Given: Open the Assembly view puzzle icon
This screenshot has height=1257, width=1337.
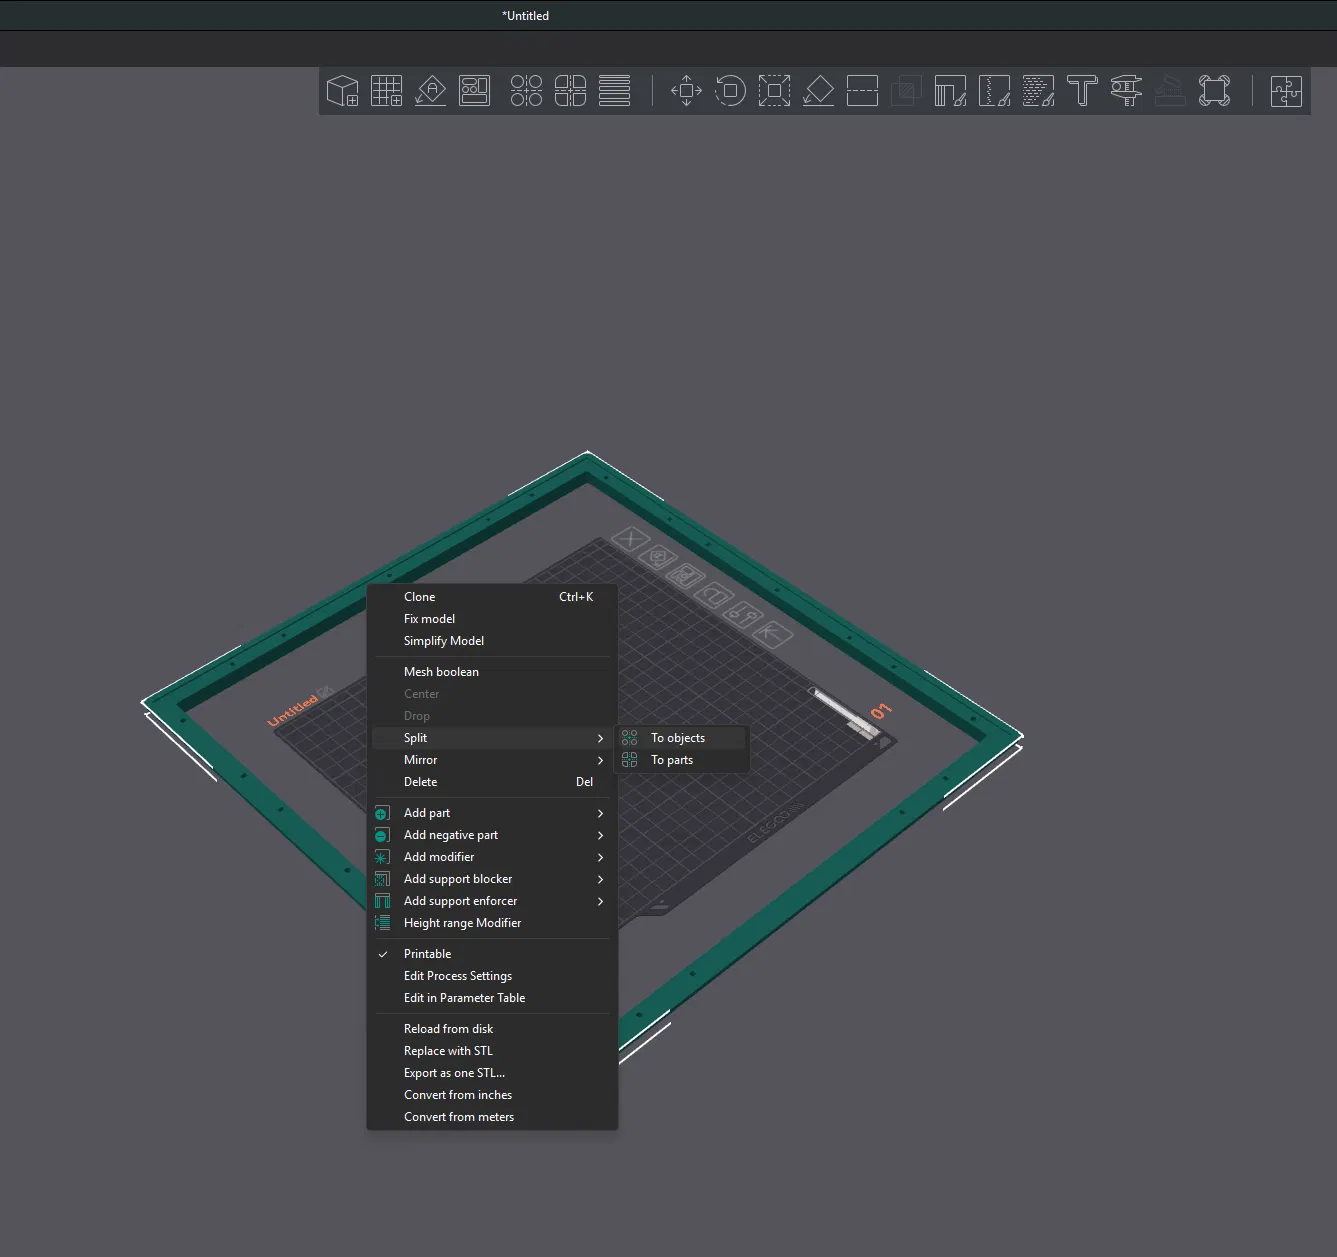Looking at the screenshot, I should click(1286, 91).
